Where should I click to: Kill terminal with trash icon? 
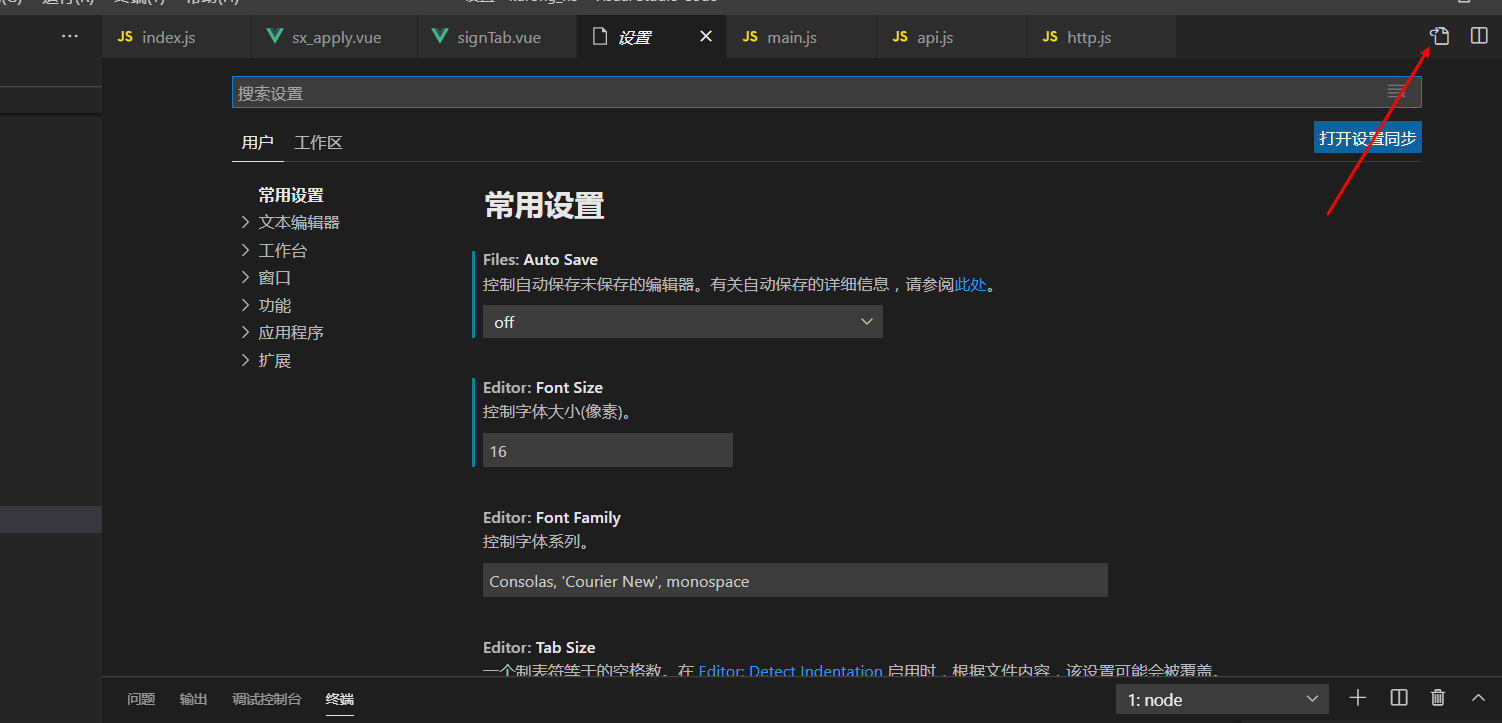click(1438, 698)
